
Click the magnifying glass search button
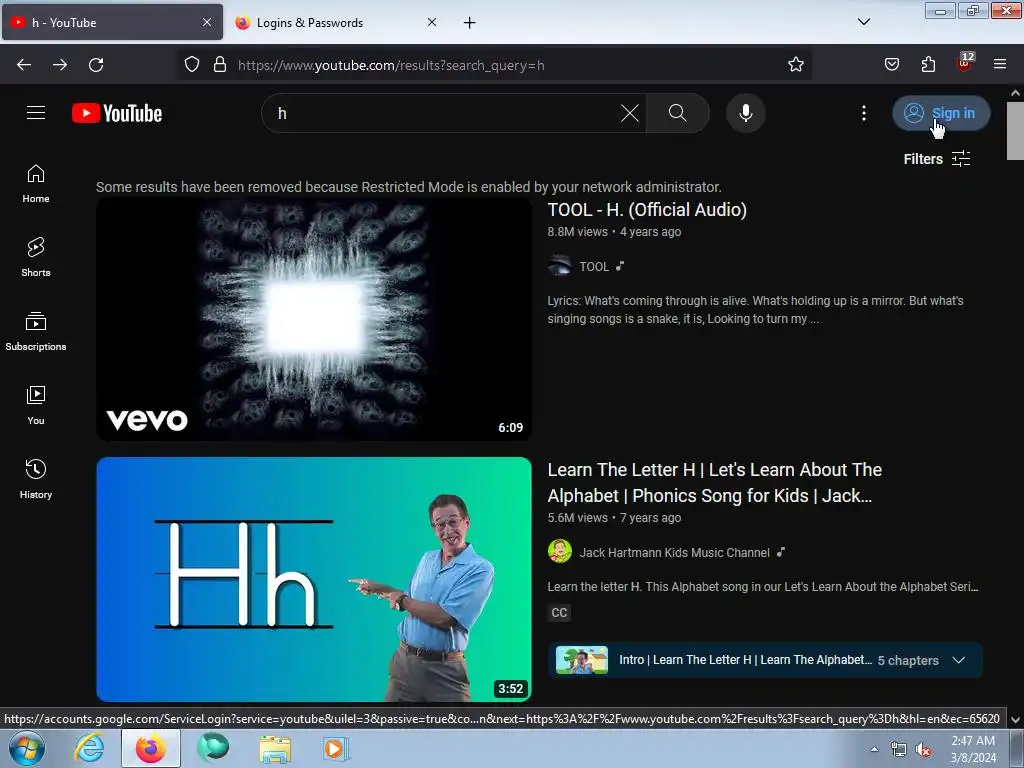(x=678, y=113)
